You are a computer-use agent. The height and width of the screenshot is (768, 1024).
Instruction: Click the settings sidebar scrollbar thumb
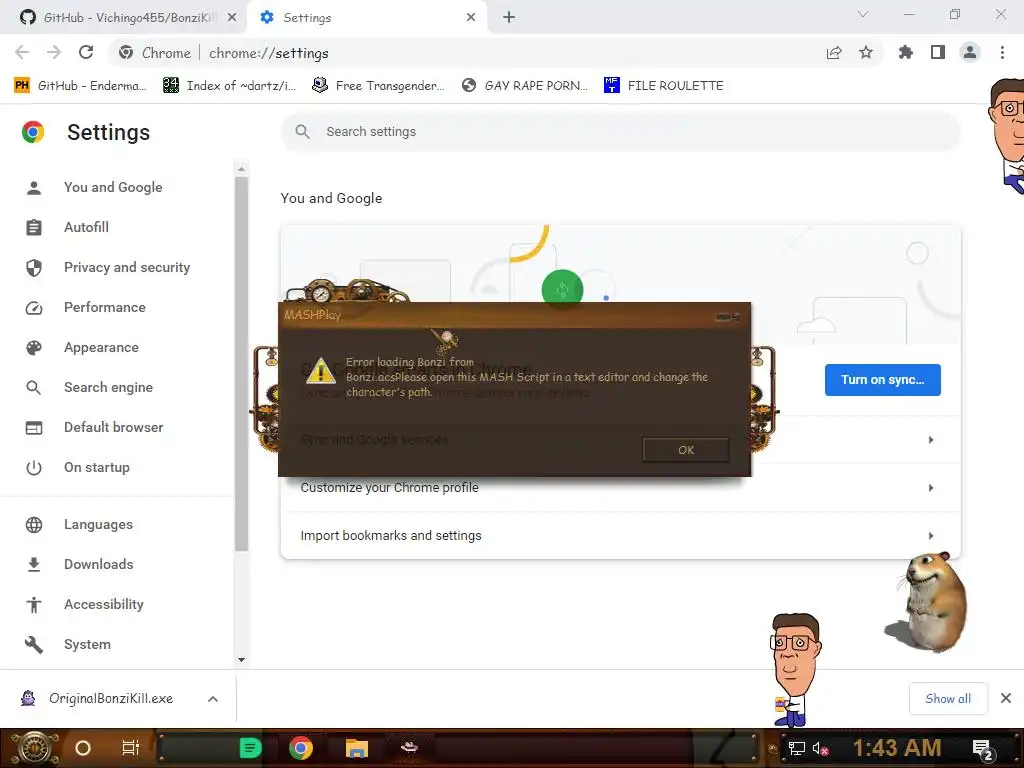coord(242,364)
